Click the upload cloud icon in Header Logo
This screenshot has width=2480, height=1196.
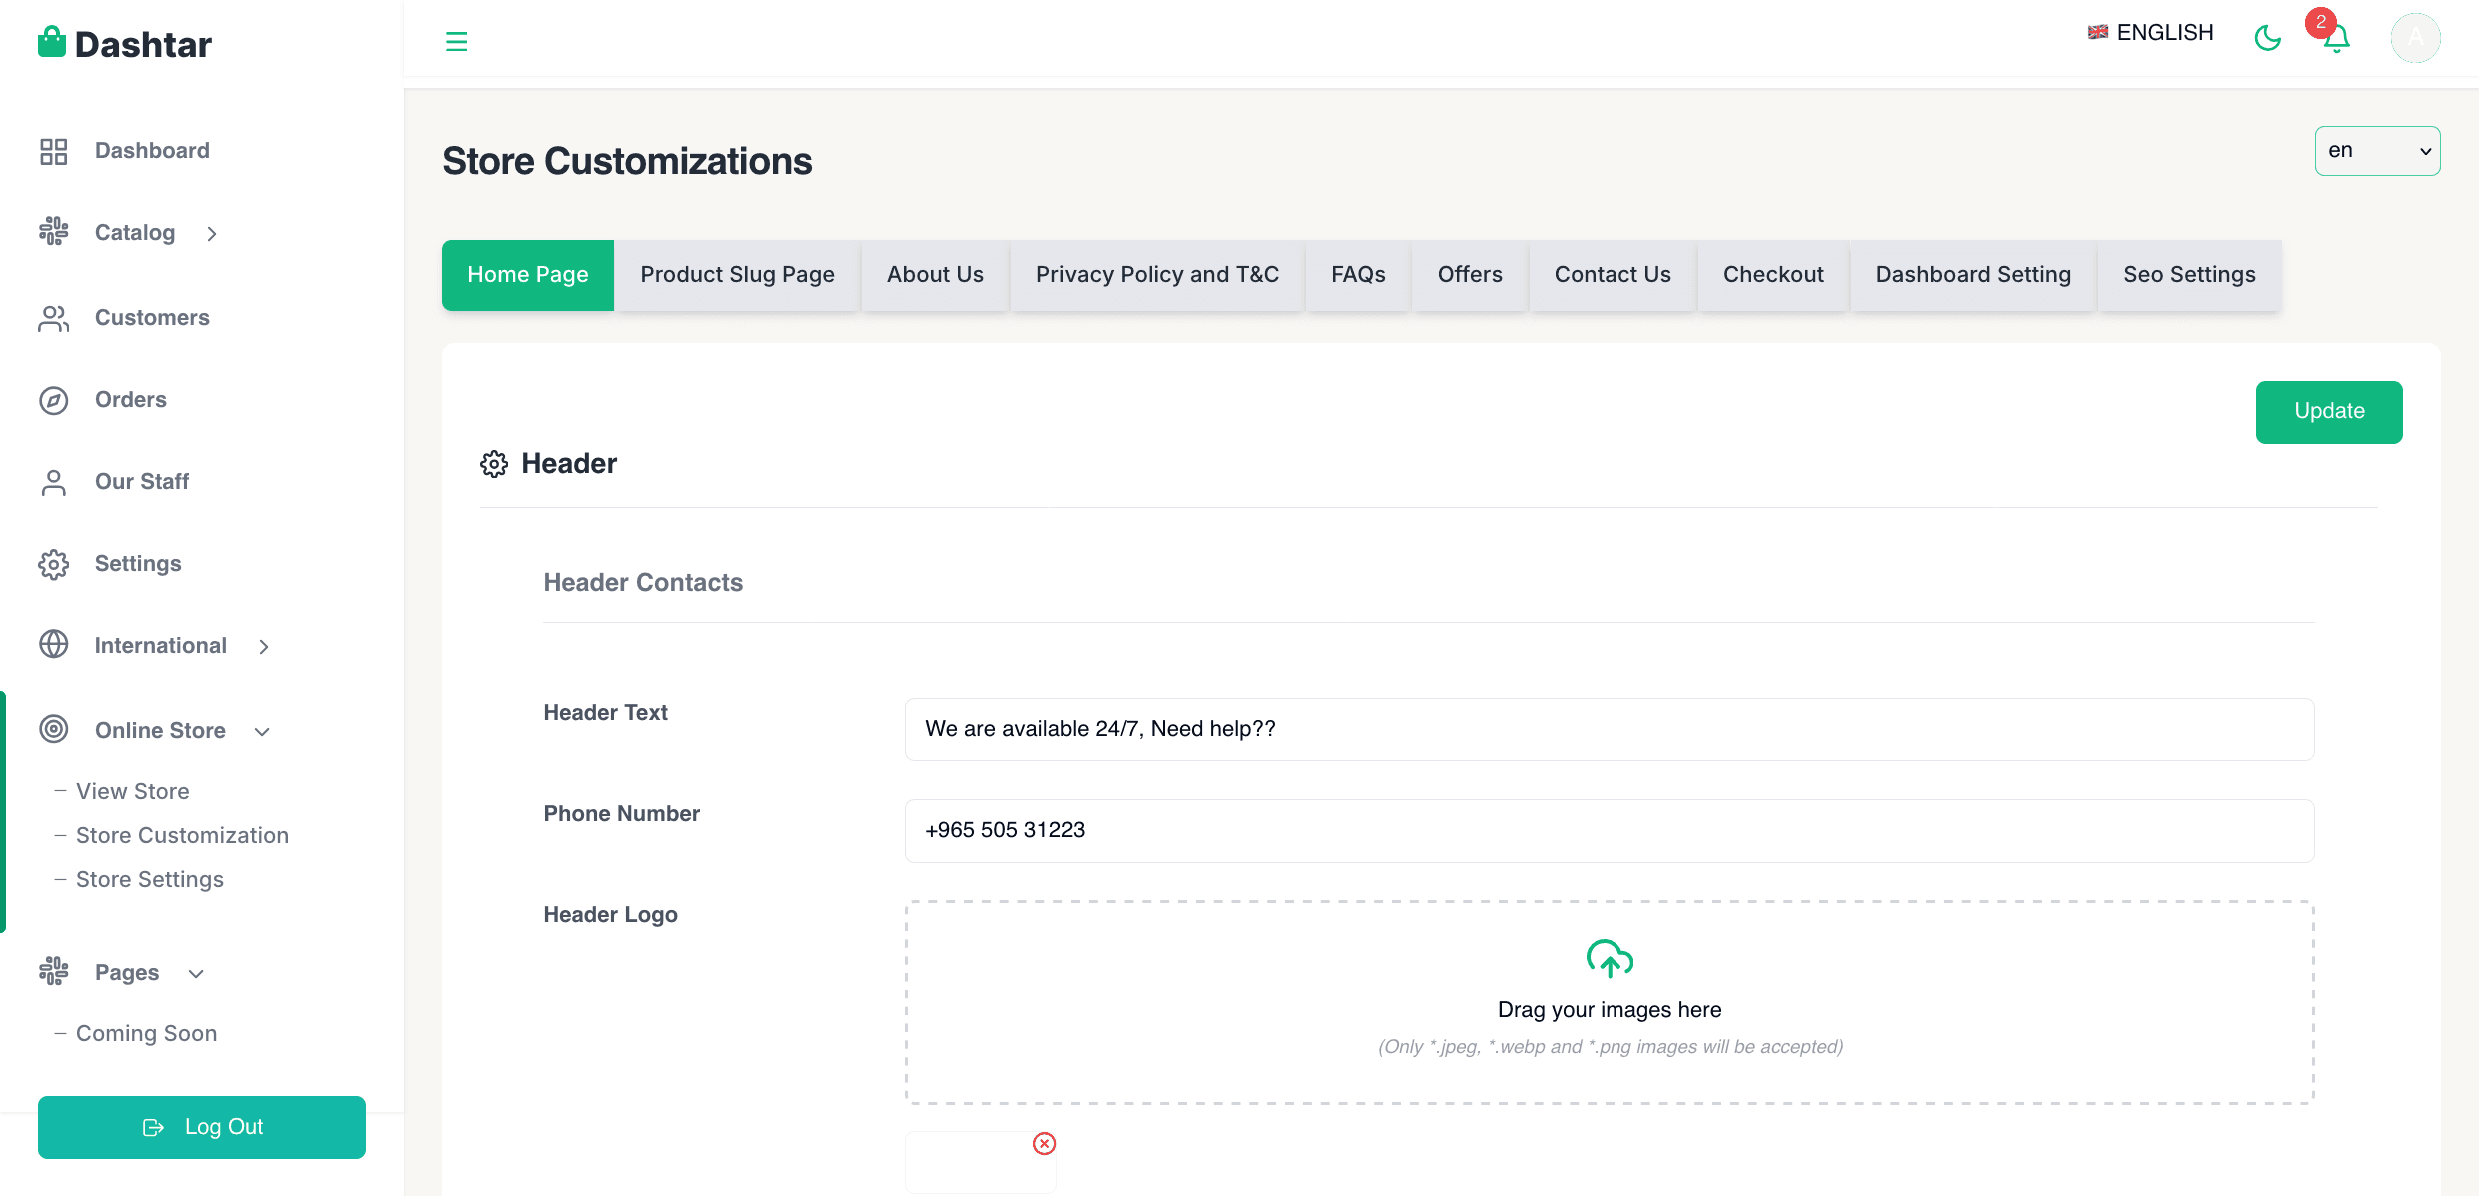pyautogui.click(x=1609, y=957)
